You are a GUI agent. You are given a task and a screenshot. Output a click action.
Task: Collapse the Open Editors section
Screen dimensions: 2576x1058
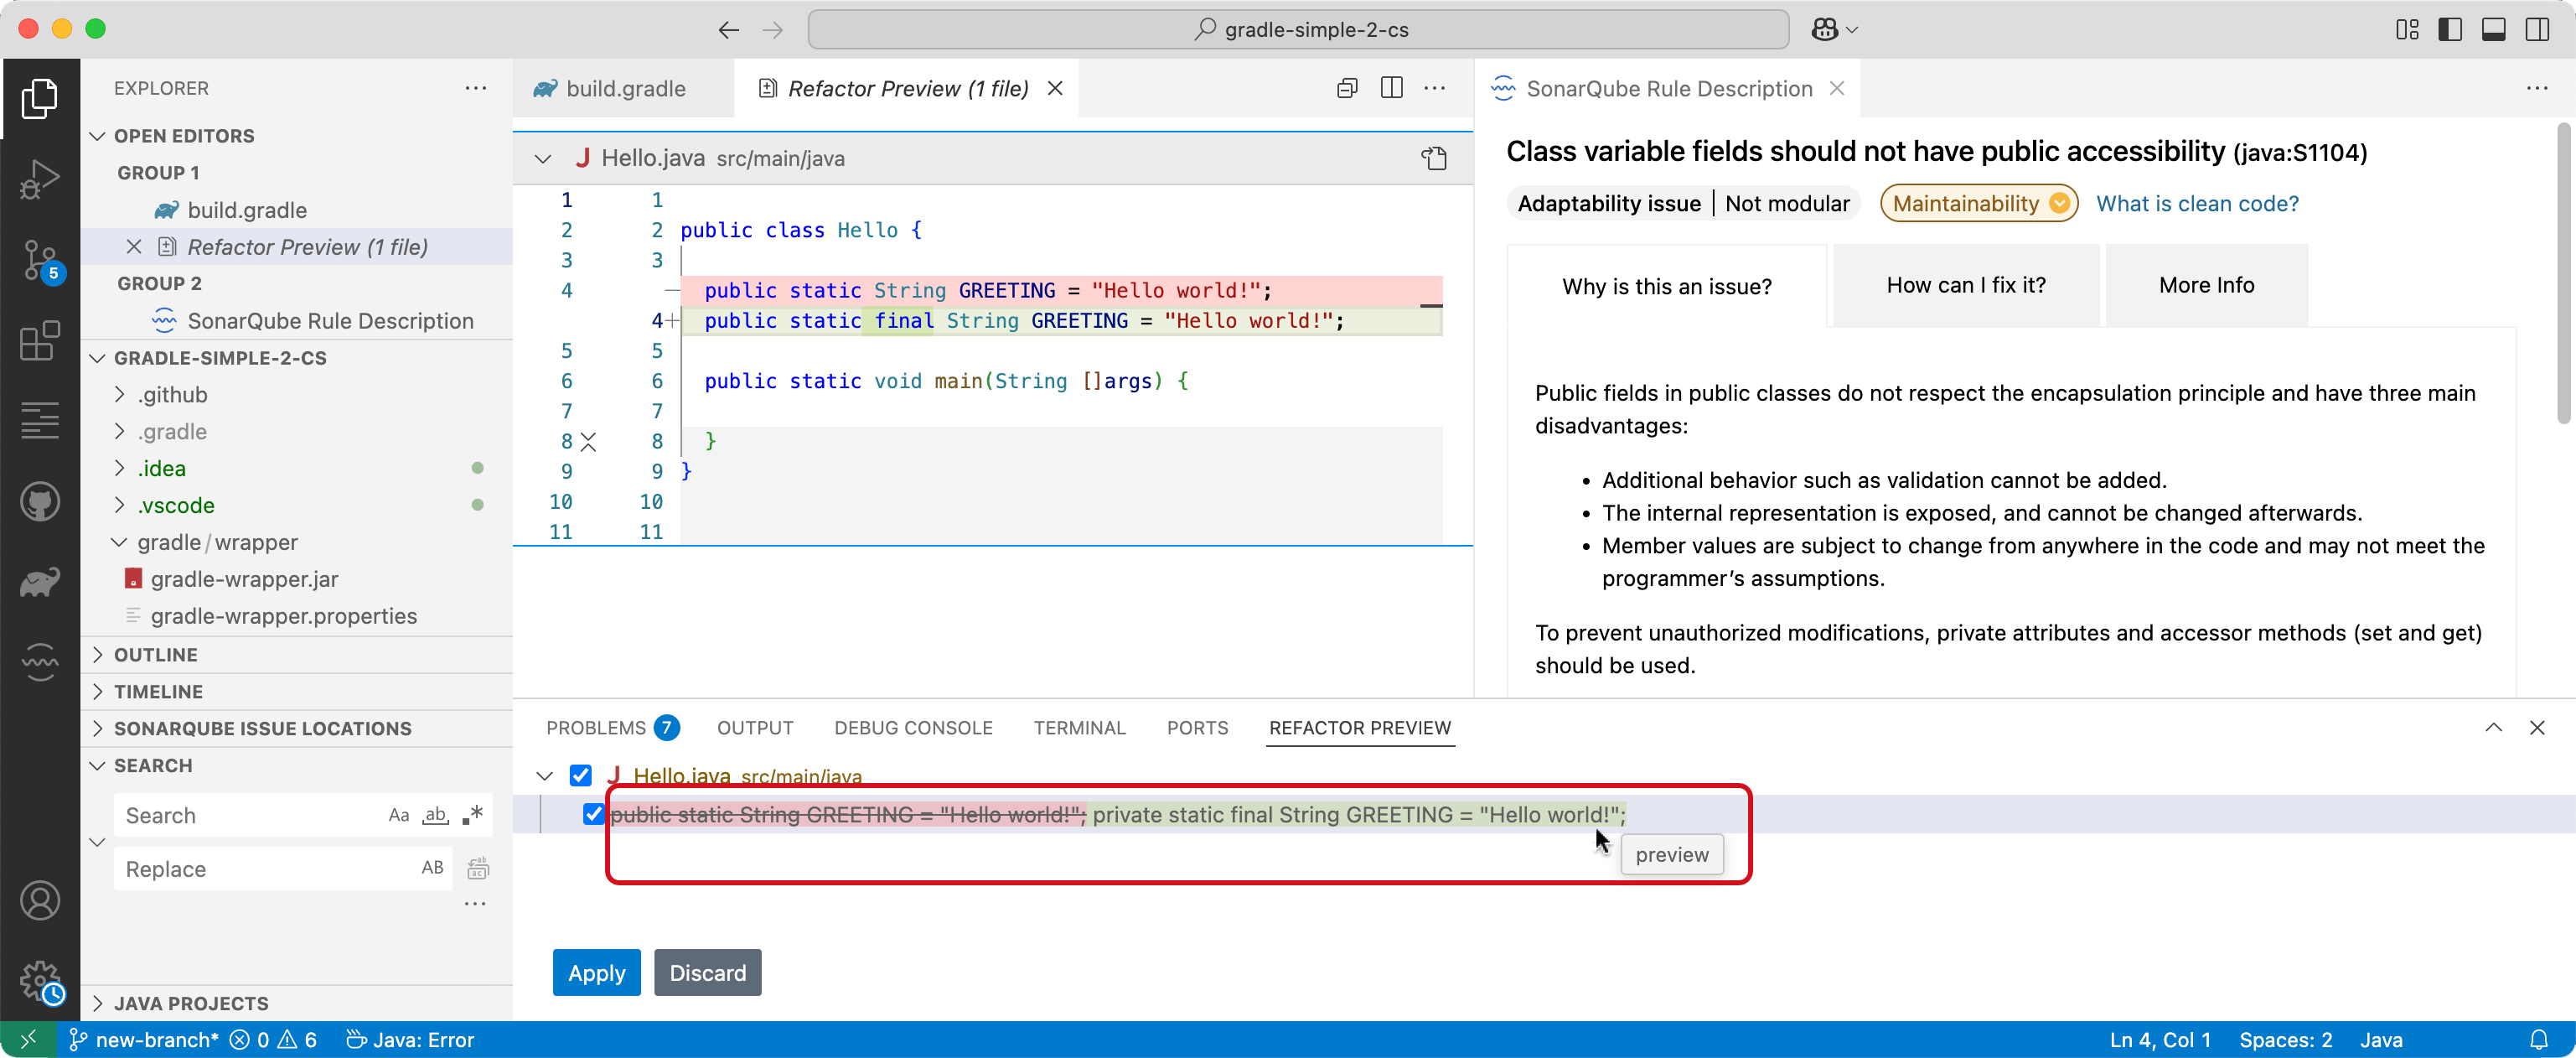click(97, 136)
